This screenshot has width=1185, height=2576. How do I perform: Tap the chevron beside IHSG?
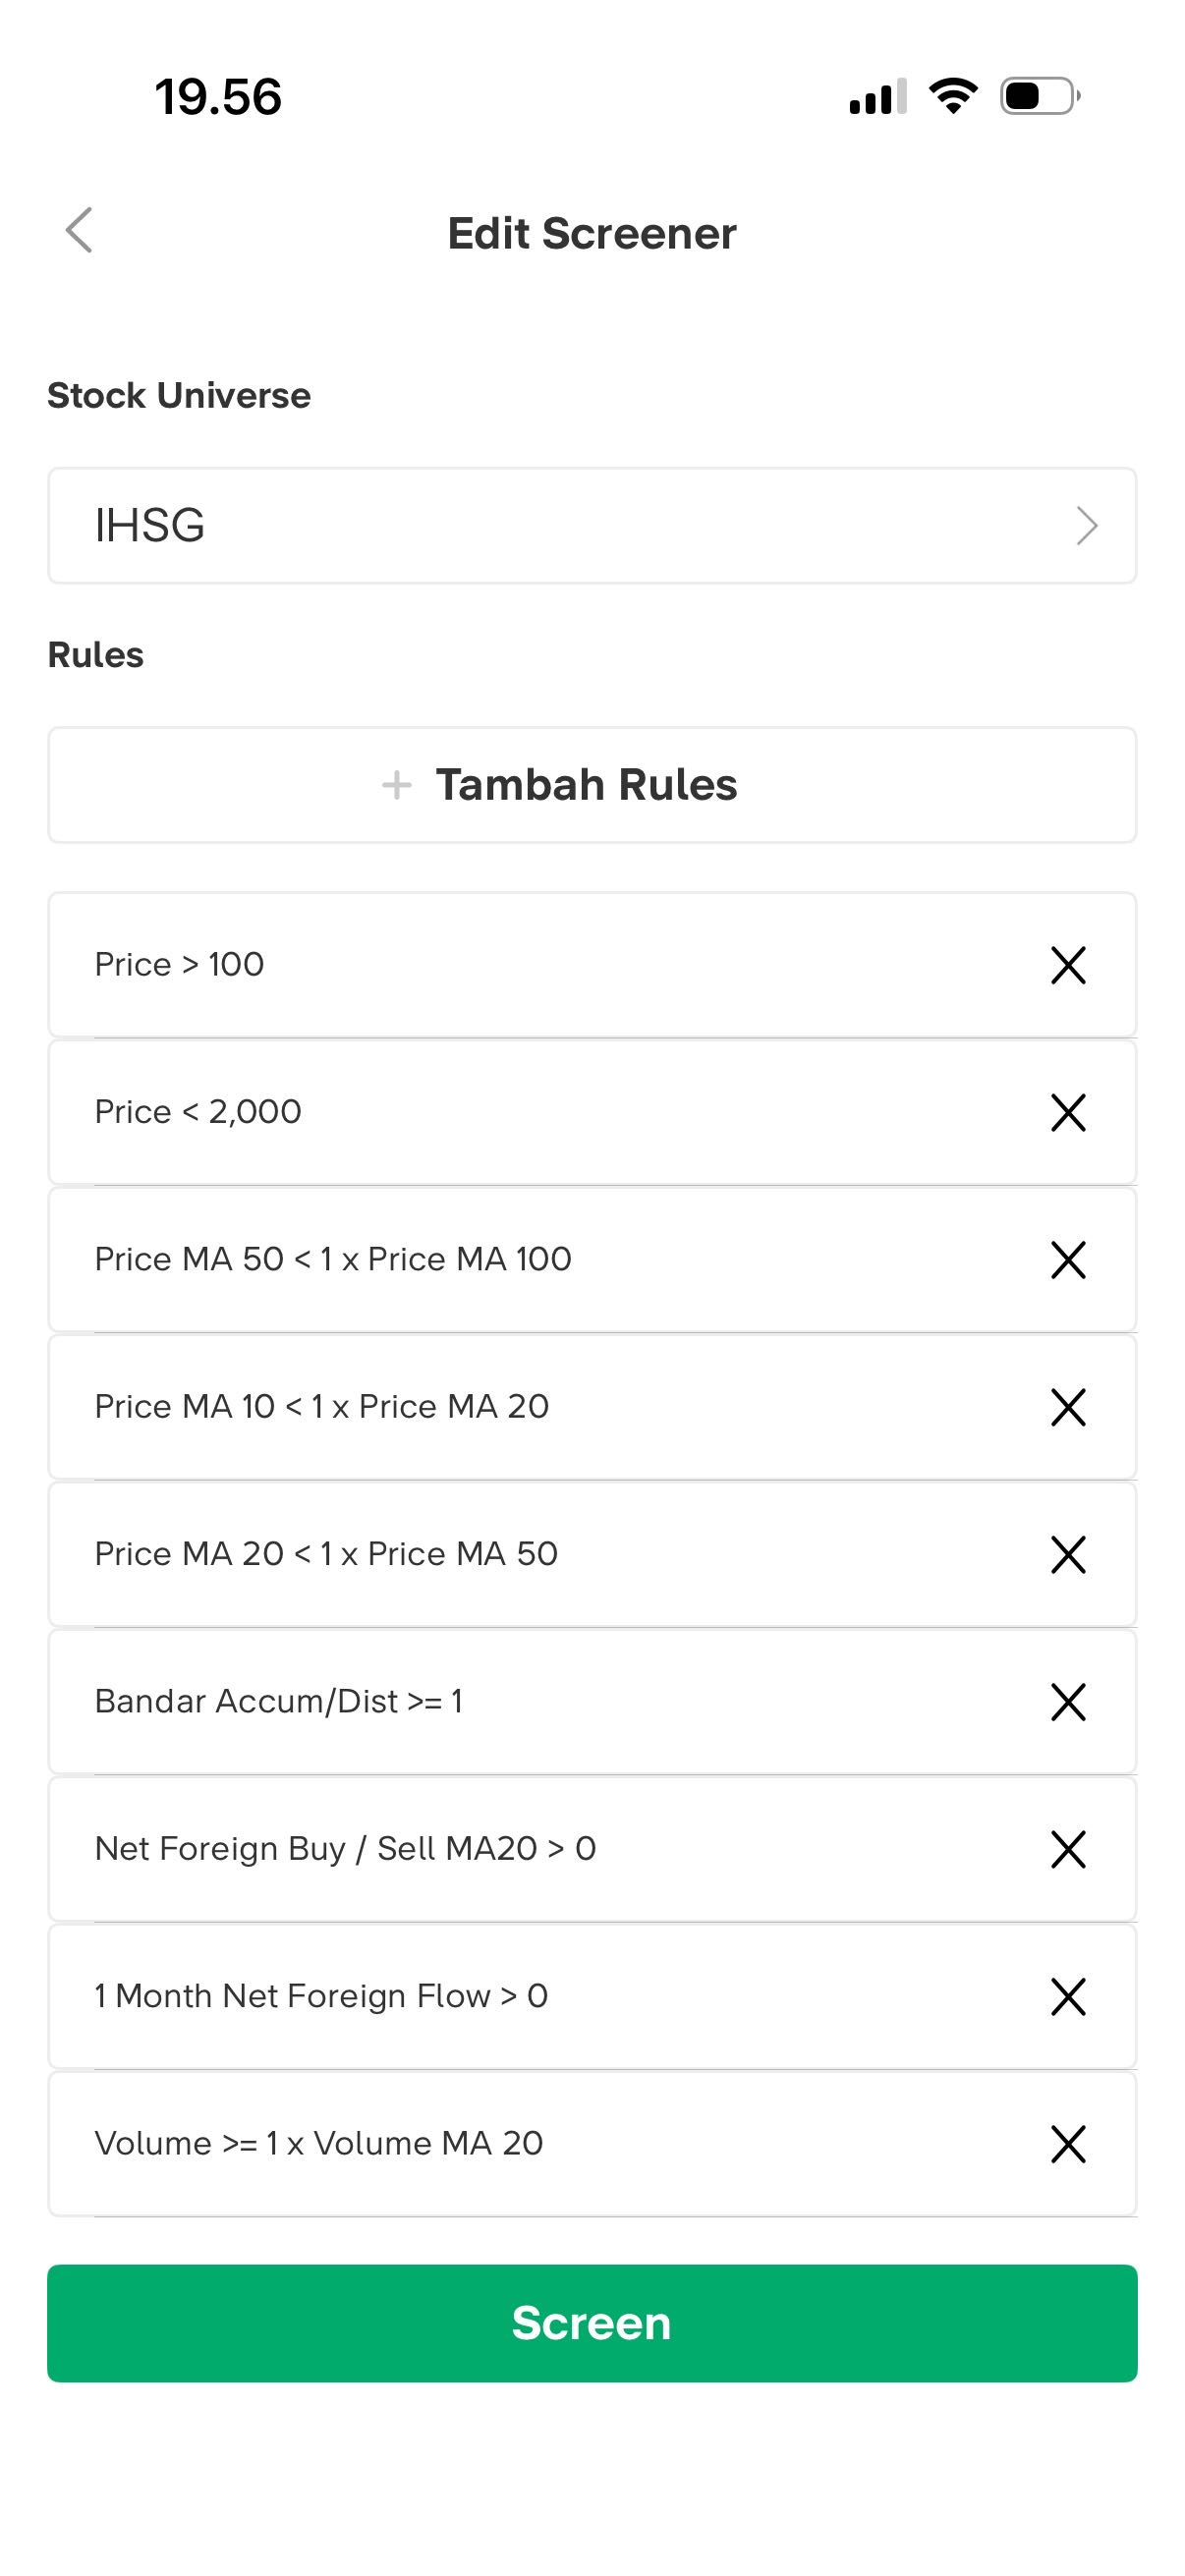[x=1086, y=525]
